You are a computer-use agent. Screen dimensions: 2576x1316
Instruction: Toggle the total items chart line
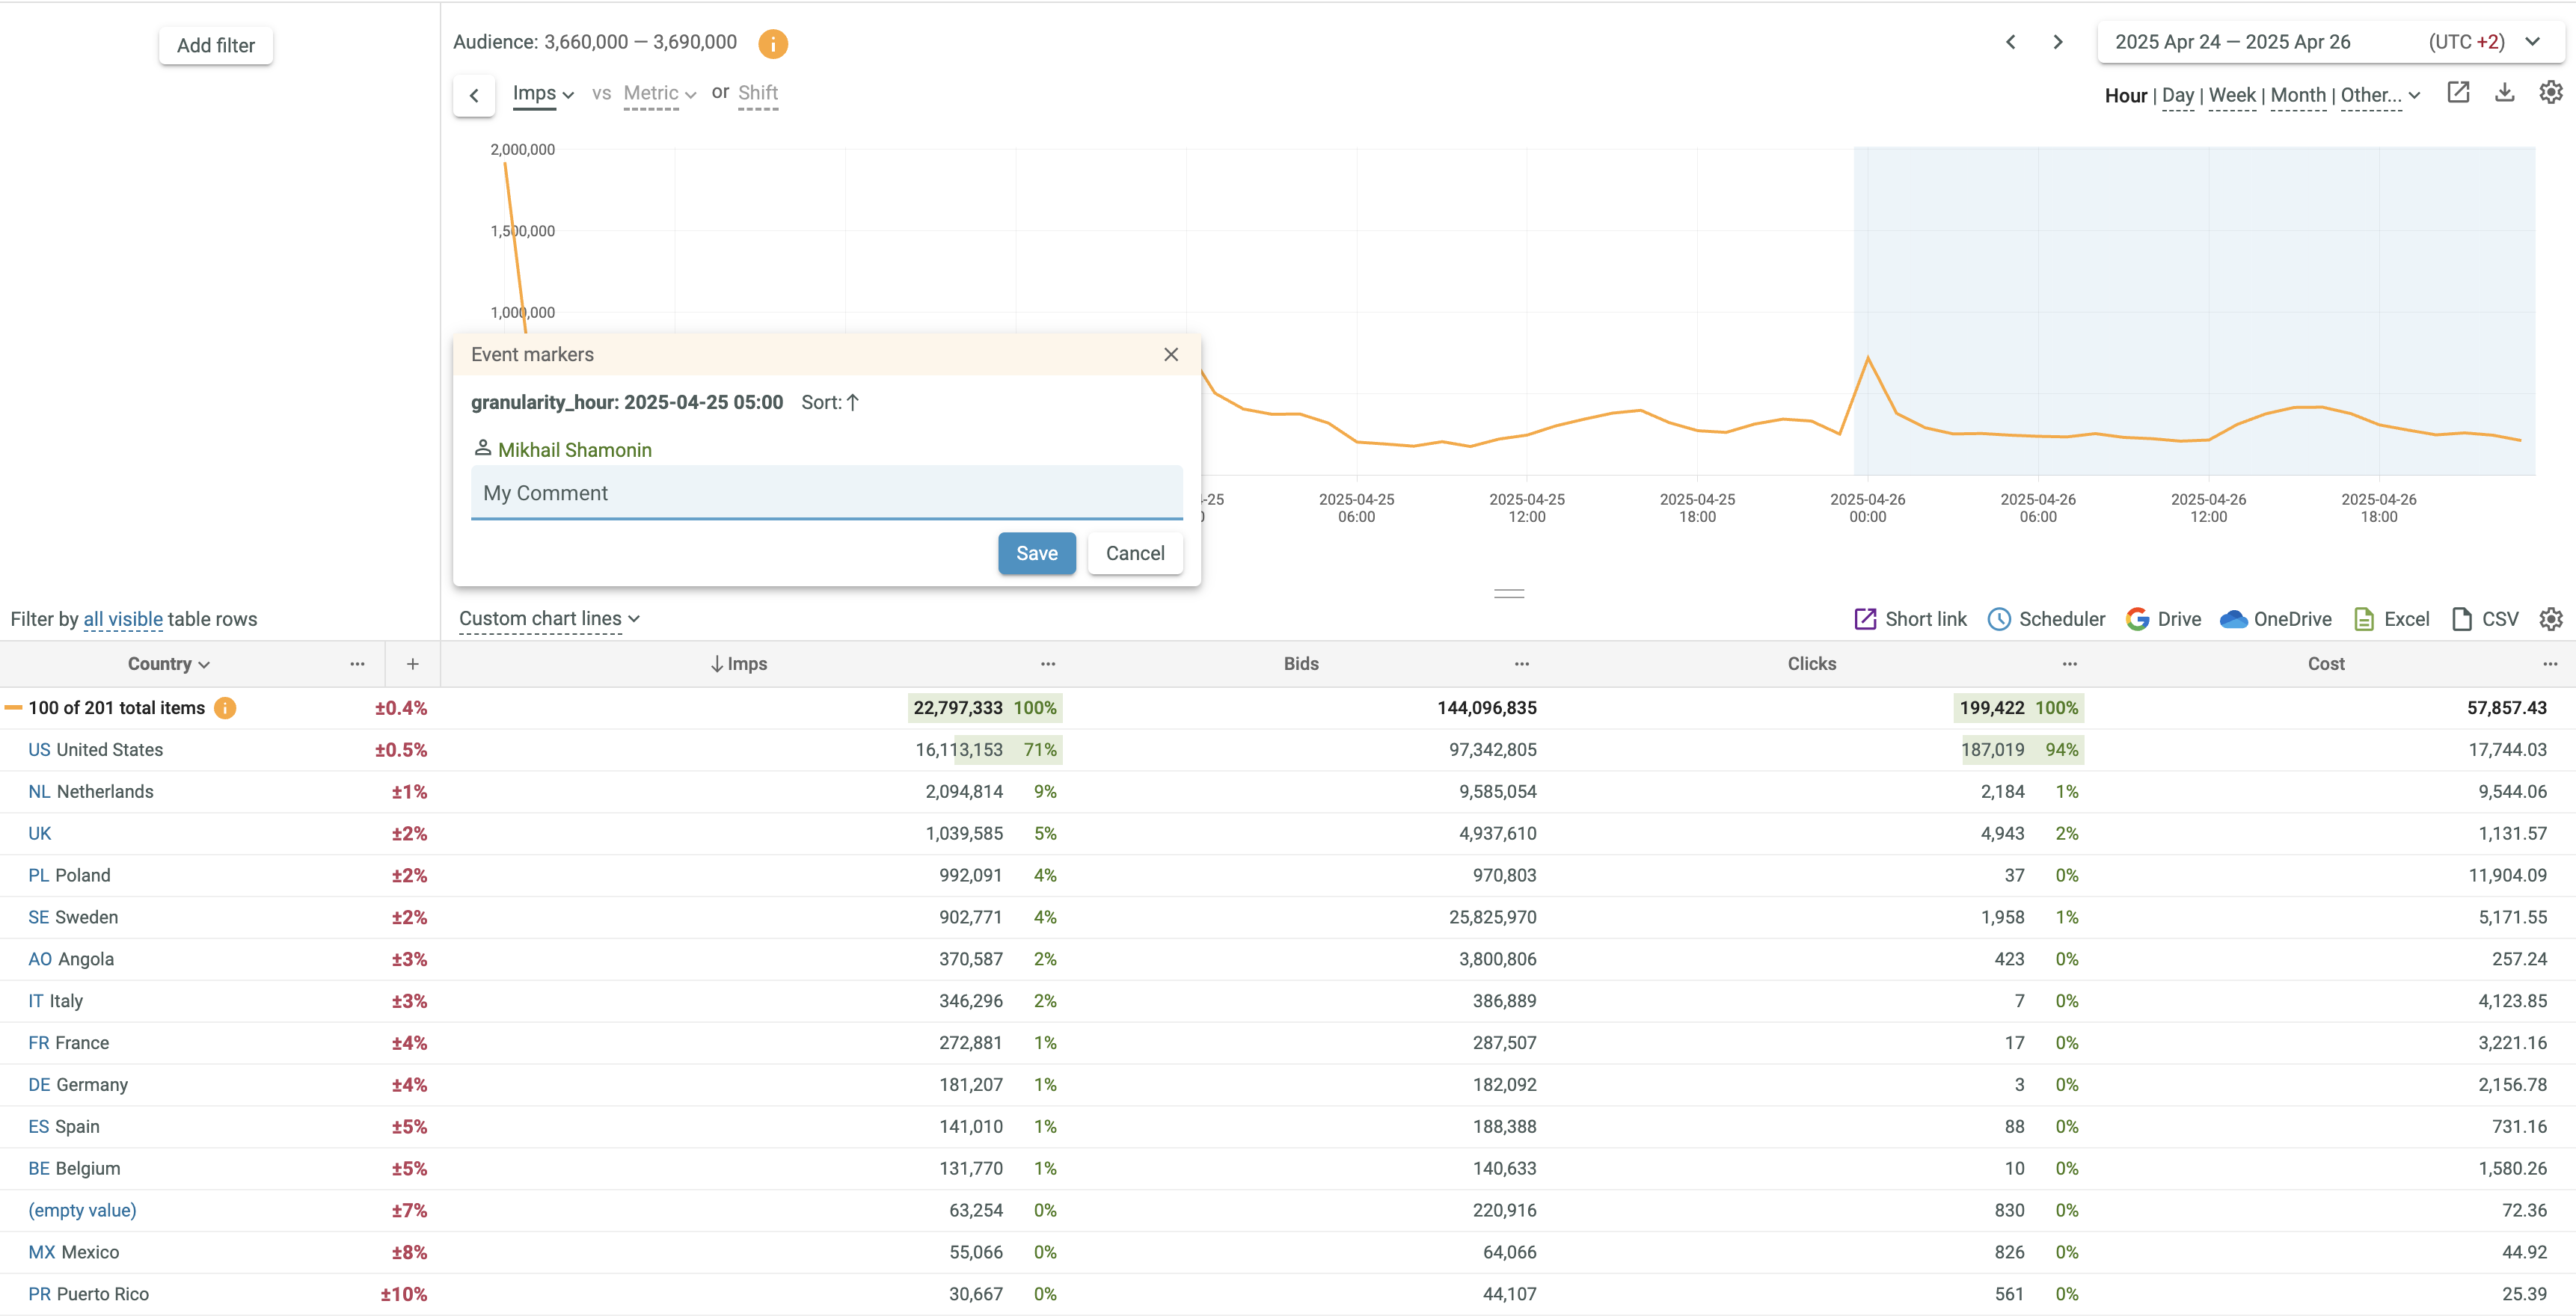(14, 708)
